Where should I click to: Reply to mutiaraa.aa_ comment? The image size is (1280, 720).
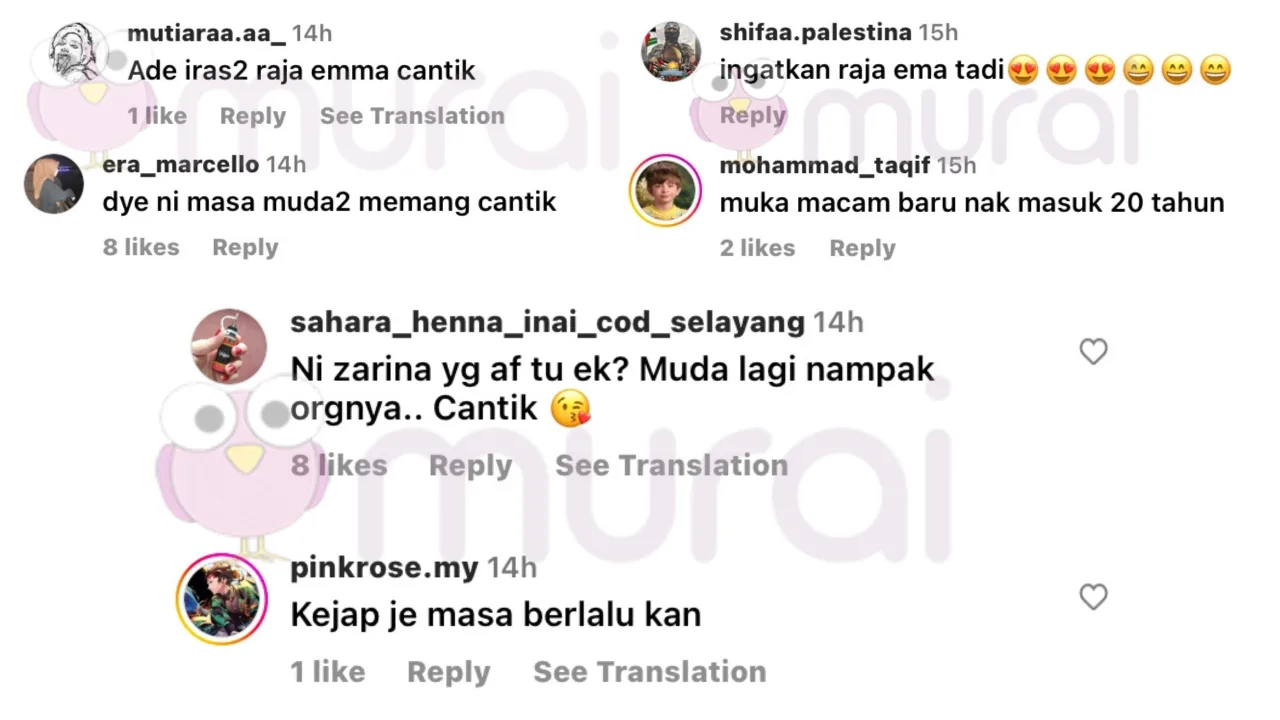(253, 116)
